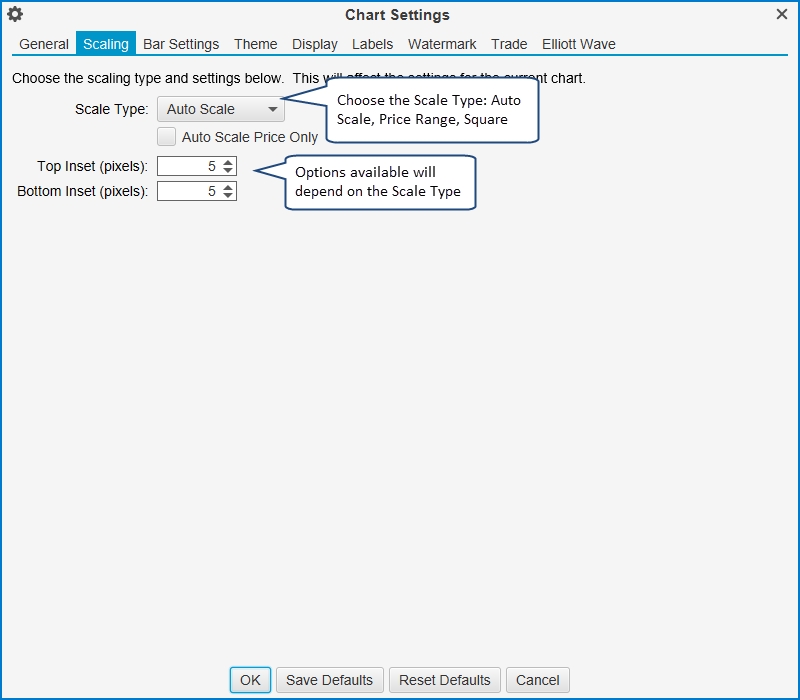Click the Save Defaults button
This screenshot has height=700, width=800.
329,680
